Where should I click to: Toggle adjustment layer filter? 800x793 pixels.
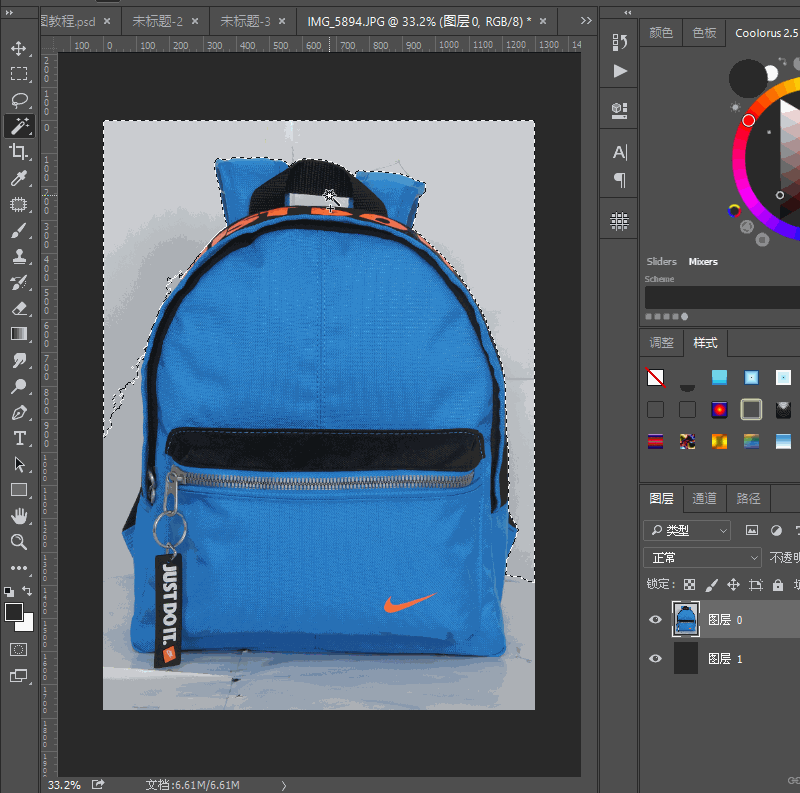pos(776,531)
